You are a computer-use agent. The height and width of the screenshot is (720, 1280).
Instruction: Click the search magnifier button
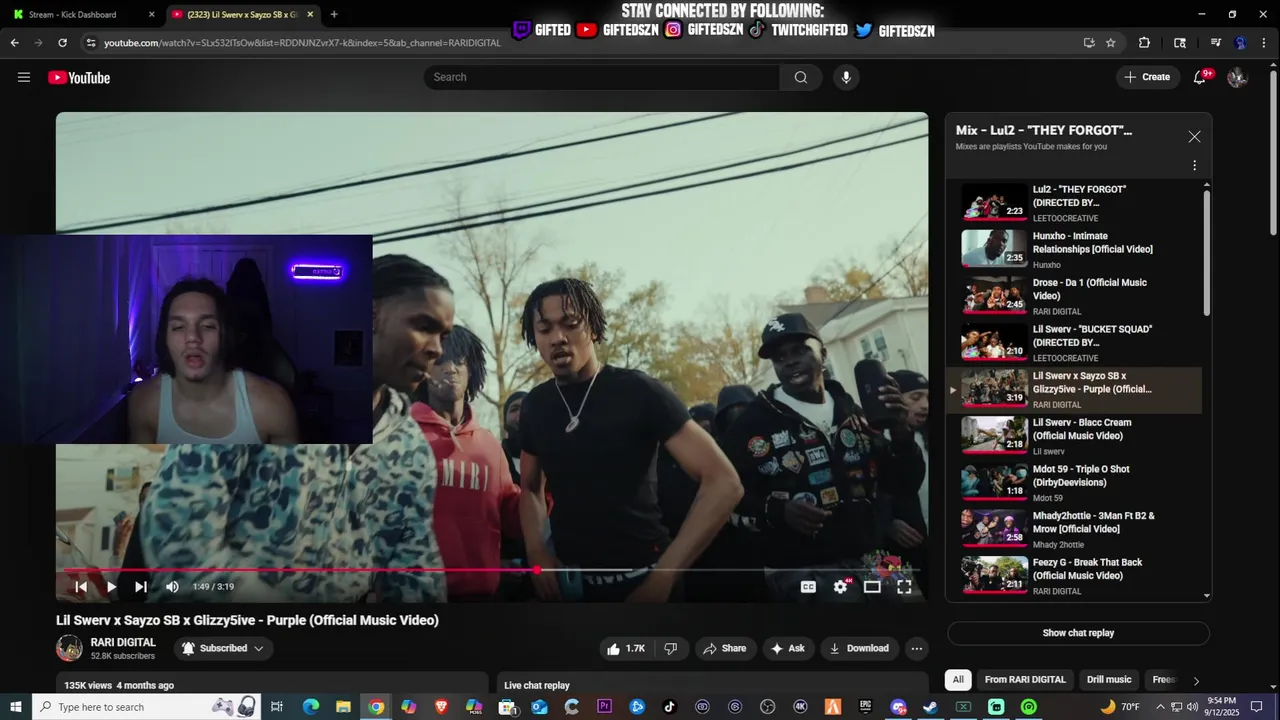[x=801, y=77]
